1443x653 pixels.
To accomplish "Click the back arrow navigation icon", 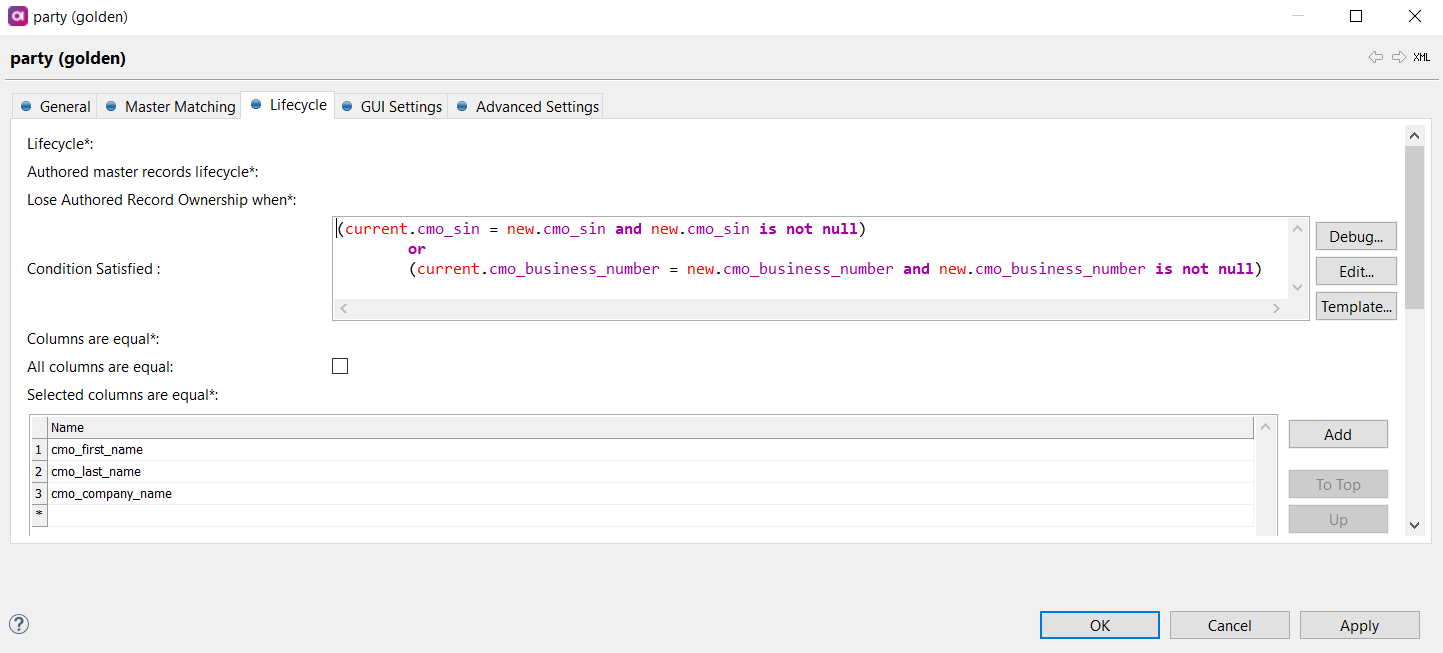I will (x=1375, y=58).
